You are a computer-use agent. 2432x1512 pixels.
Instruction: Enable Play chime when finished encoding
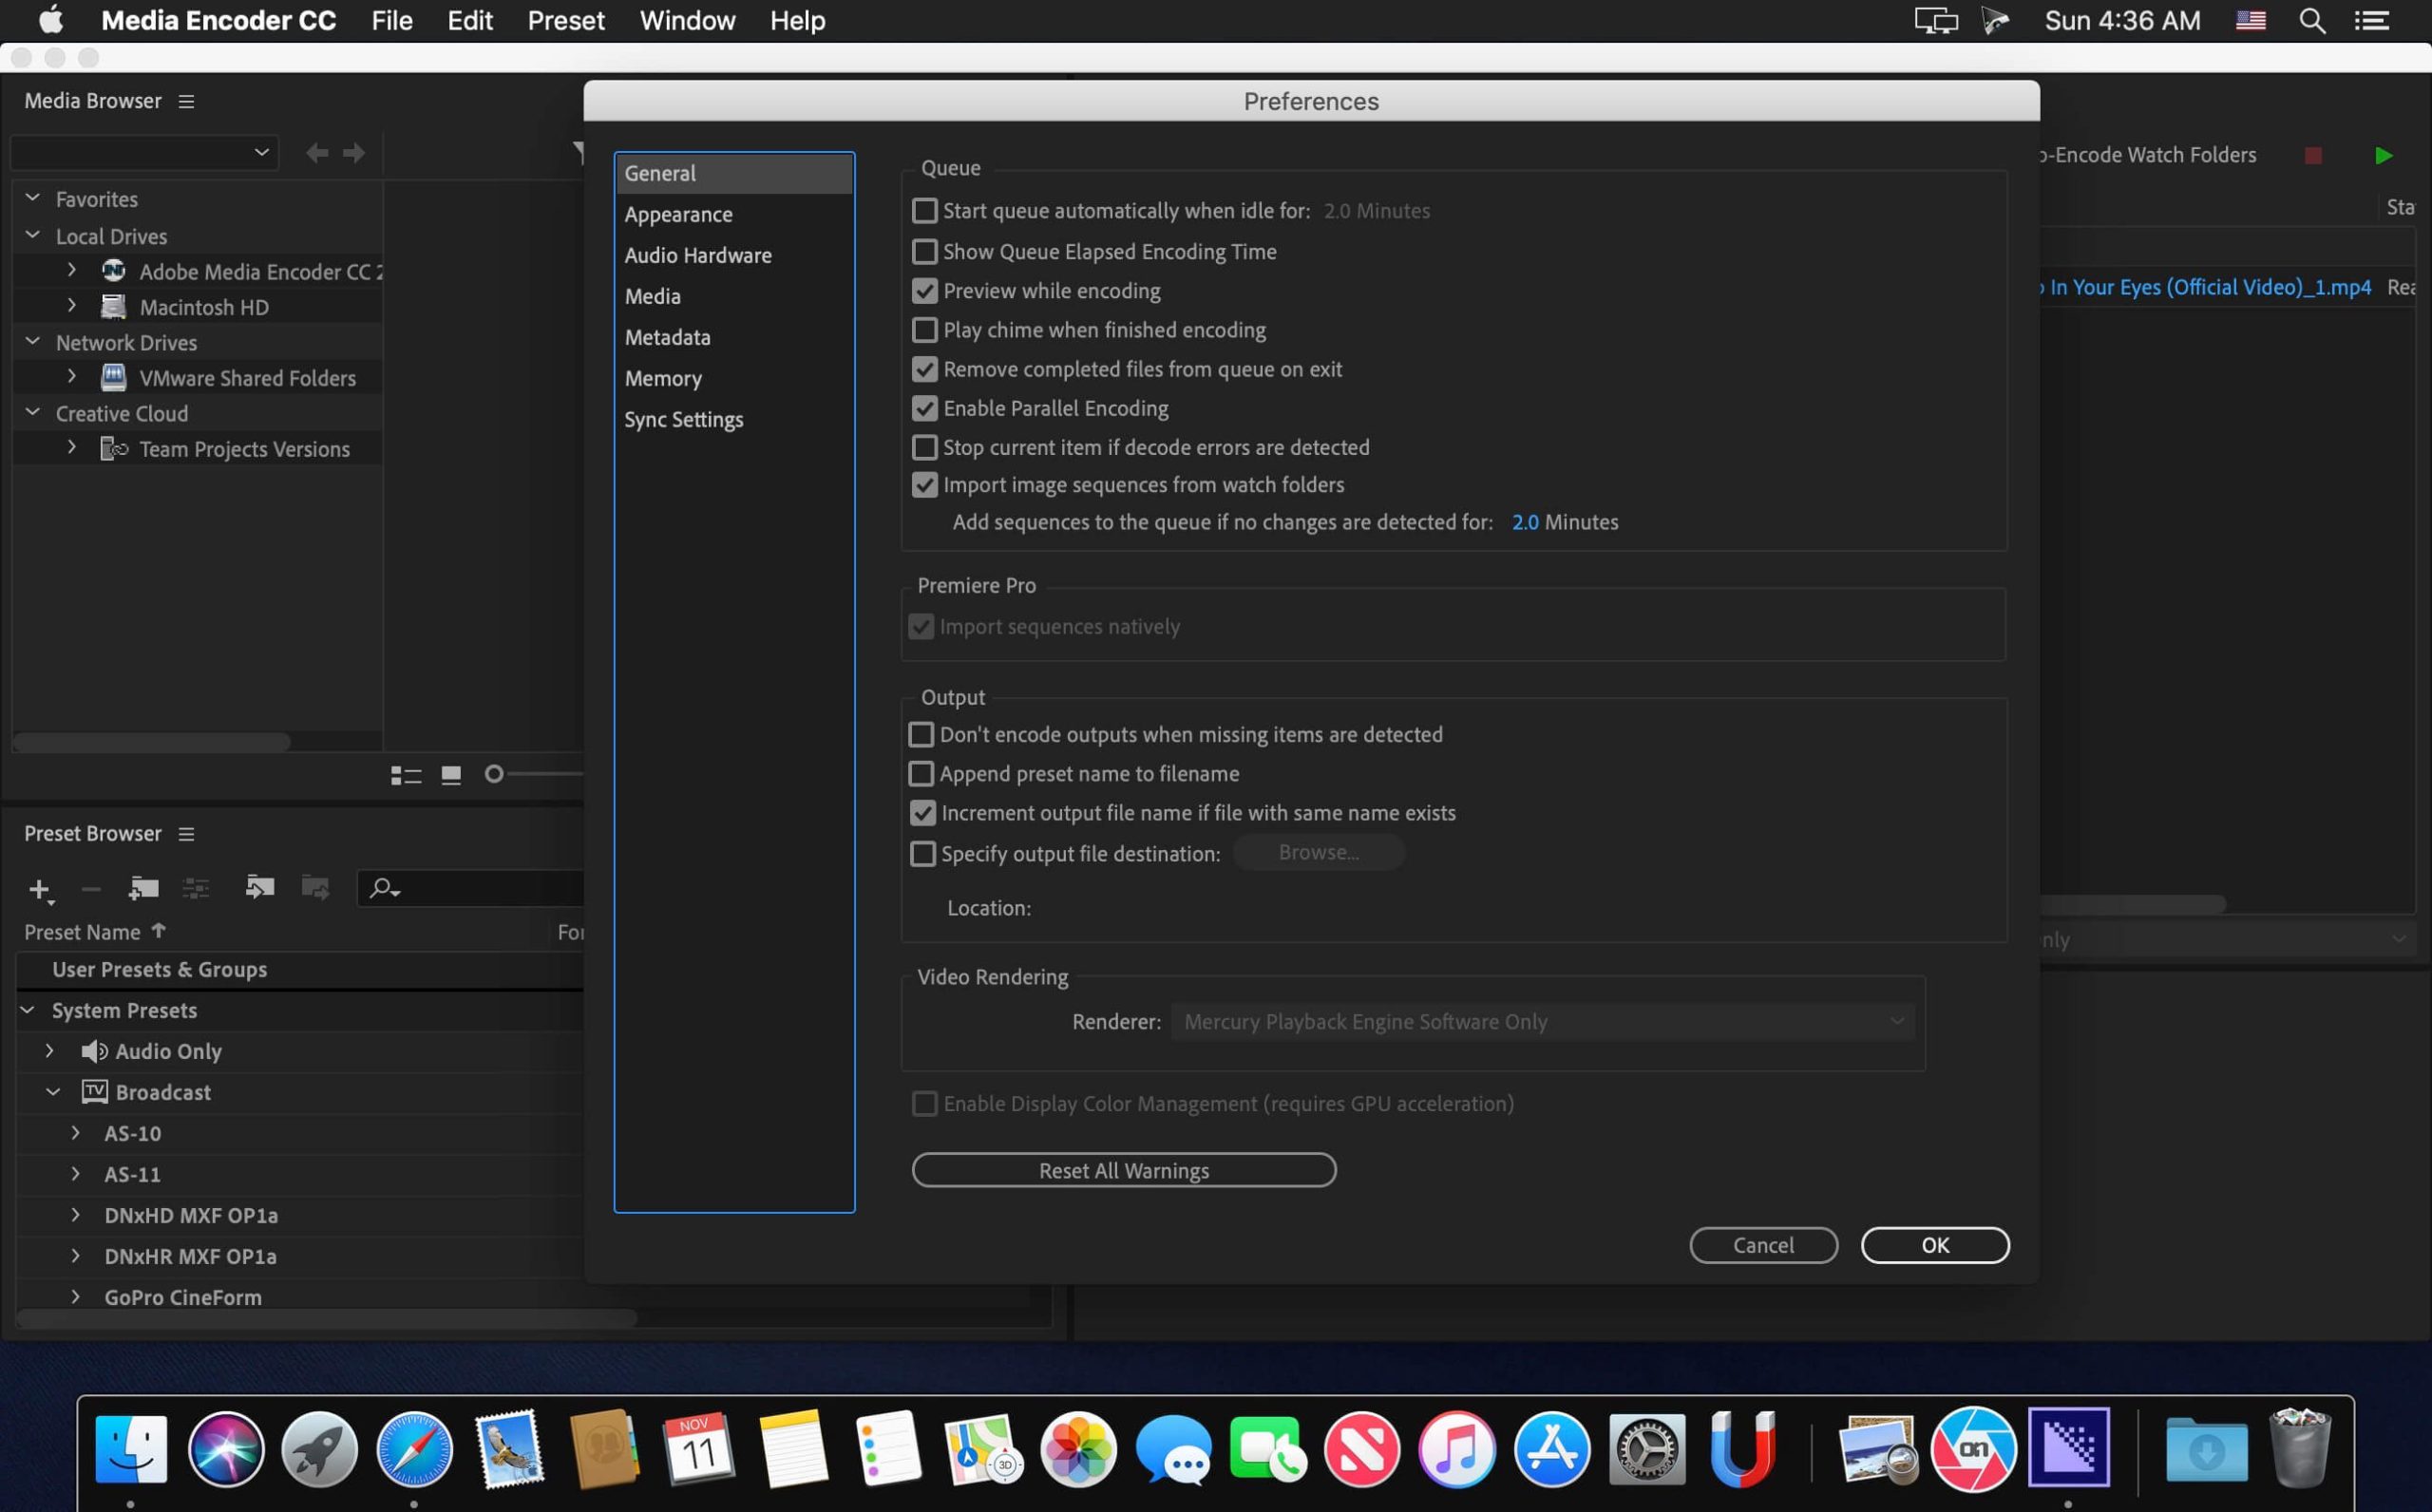(924, 330)
